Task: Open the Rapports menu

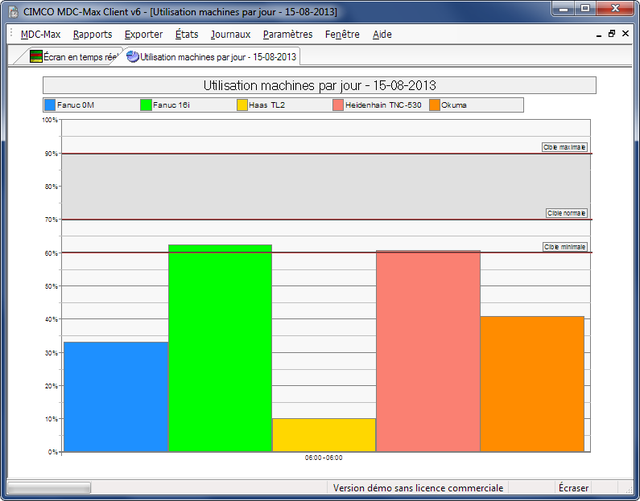Action: point(92,34)
